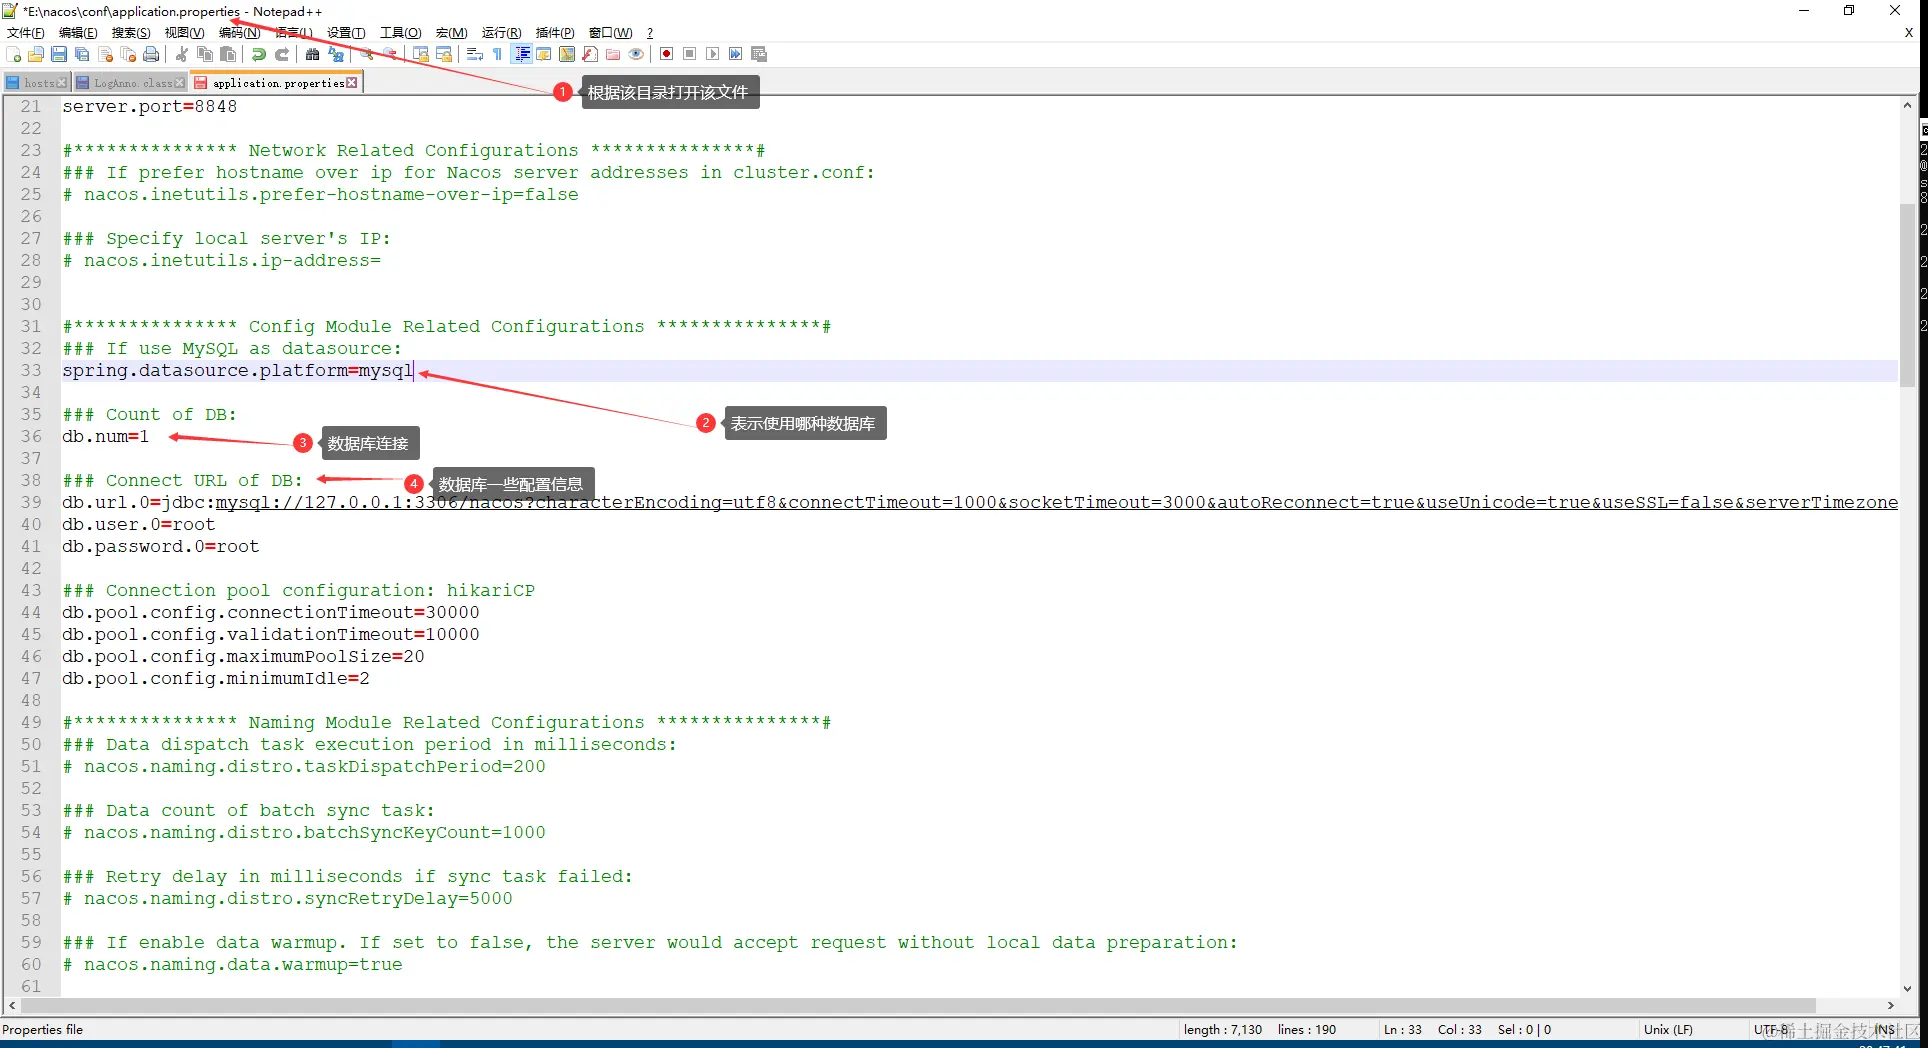Open the 编辑(E) menu
This screenshot has width=1928, height=1048.
point(78,33)
